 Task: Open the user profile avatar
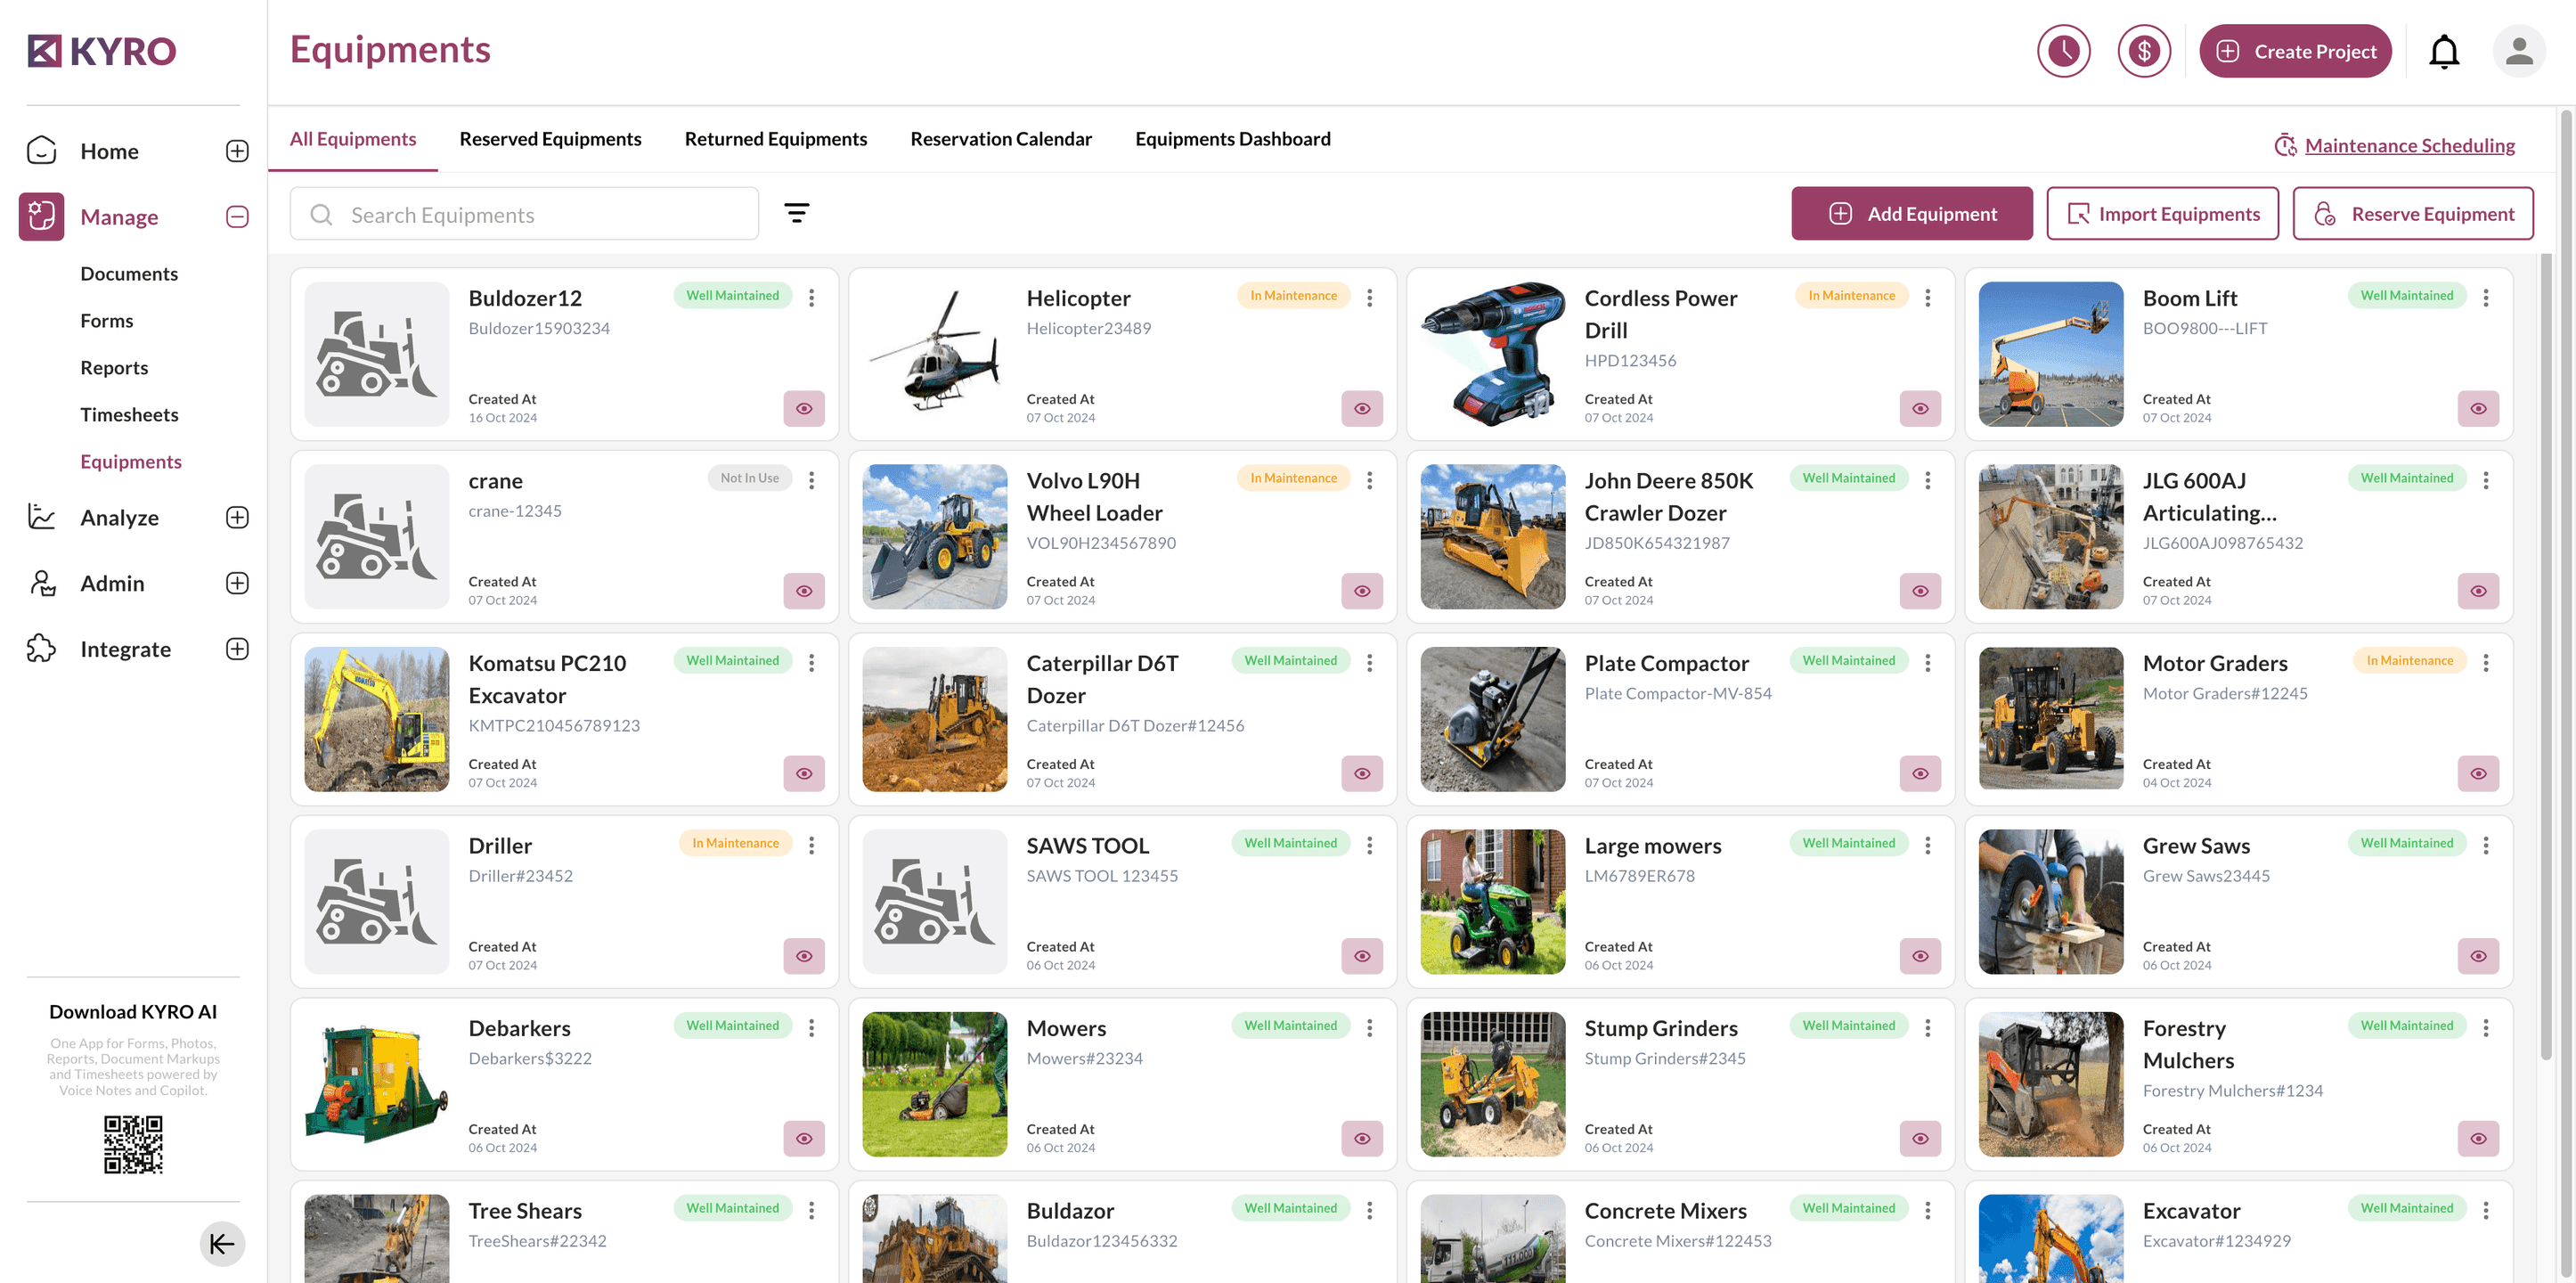[x=2518, y=51]
